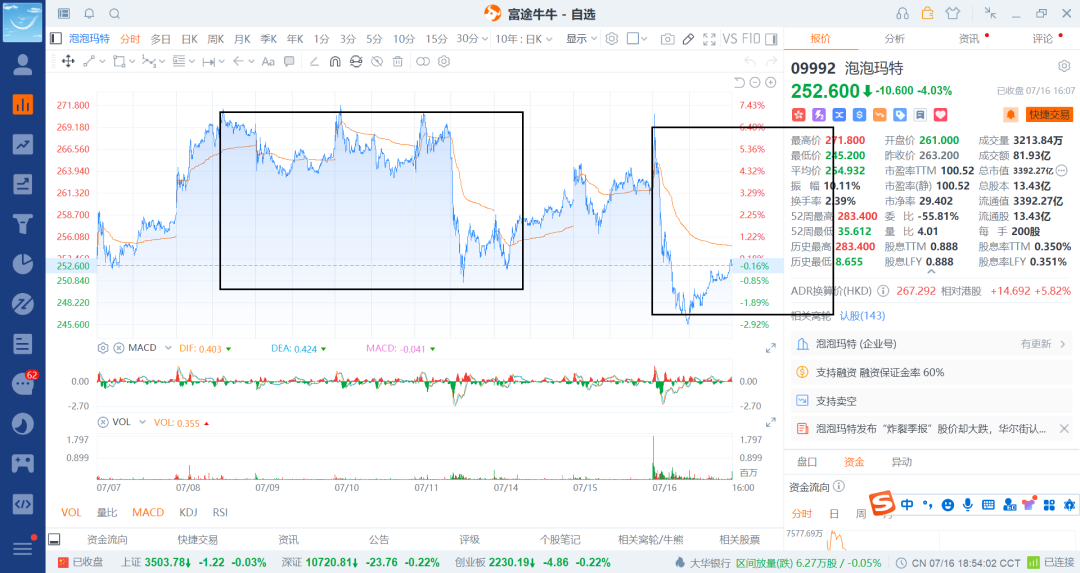Toggle the right panel with layout icon
This screenshot has width=1080, height=573.
pyautogui.click(x=771, y=39)
